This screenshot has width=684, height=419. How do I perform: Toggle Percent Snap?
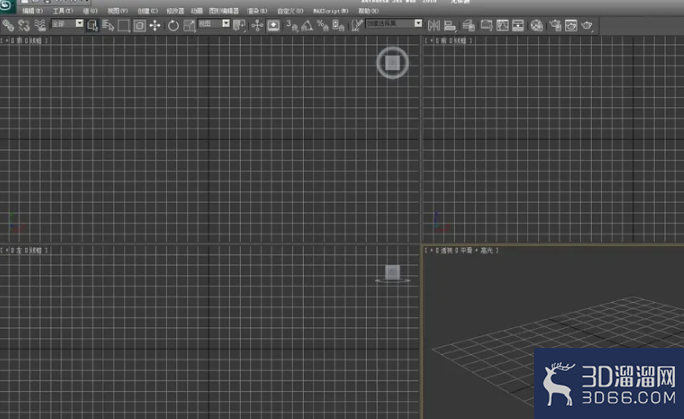[x=323, y=25]
